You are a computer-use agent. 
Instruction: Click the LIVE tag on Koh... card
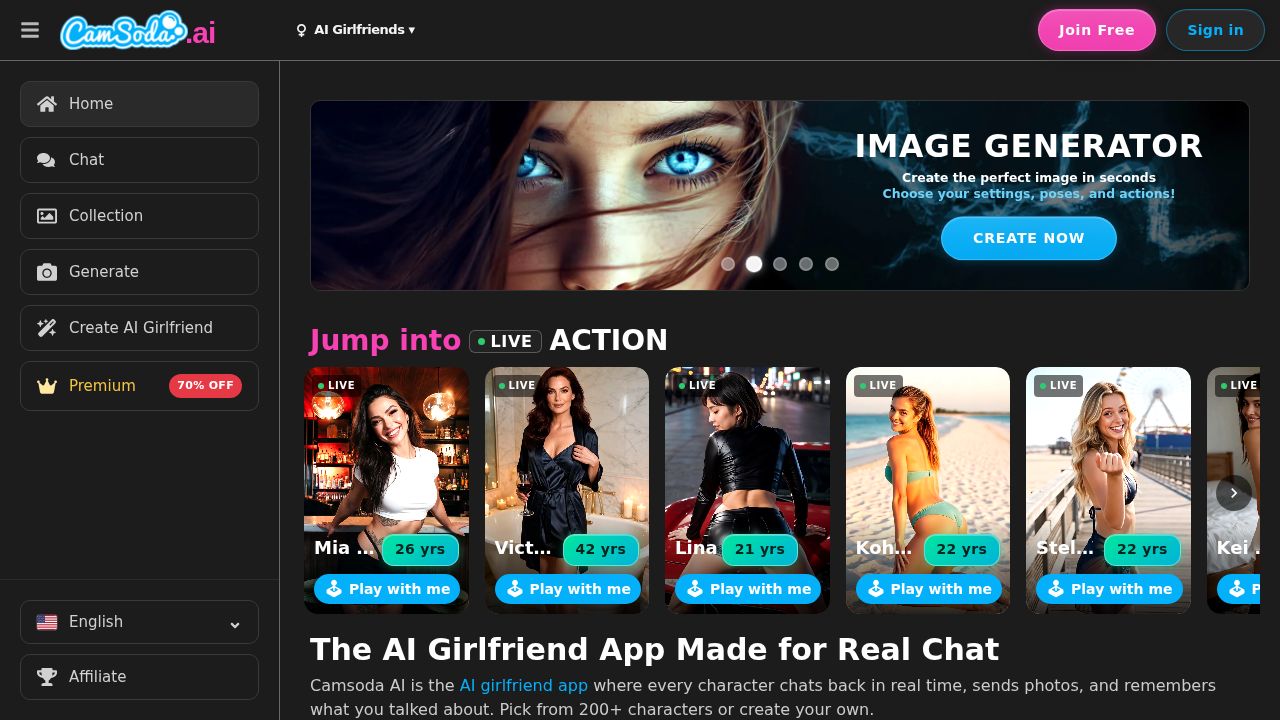coord(878,385)
